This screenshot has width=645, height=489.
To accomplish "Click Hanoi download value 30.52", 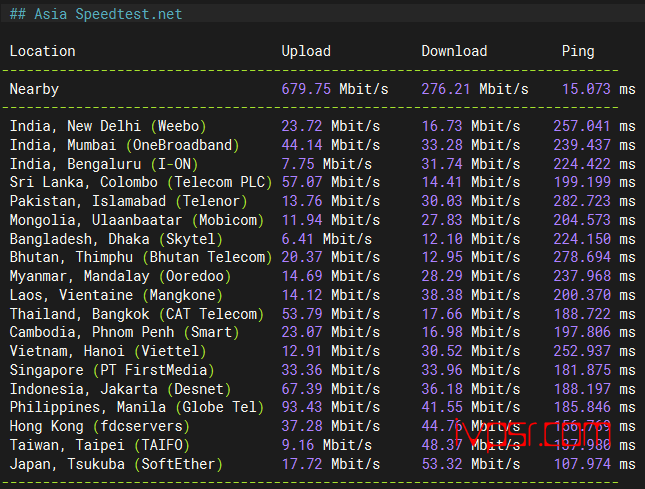I will coord(442,351).
